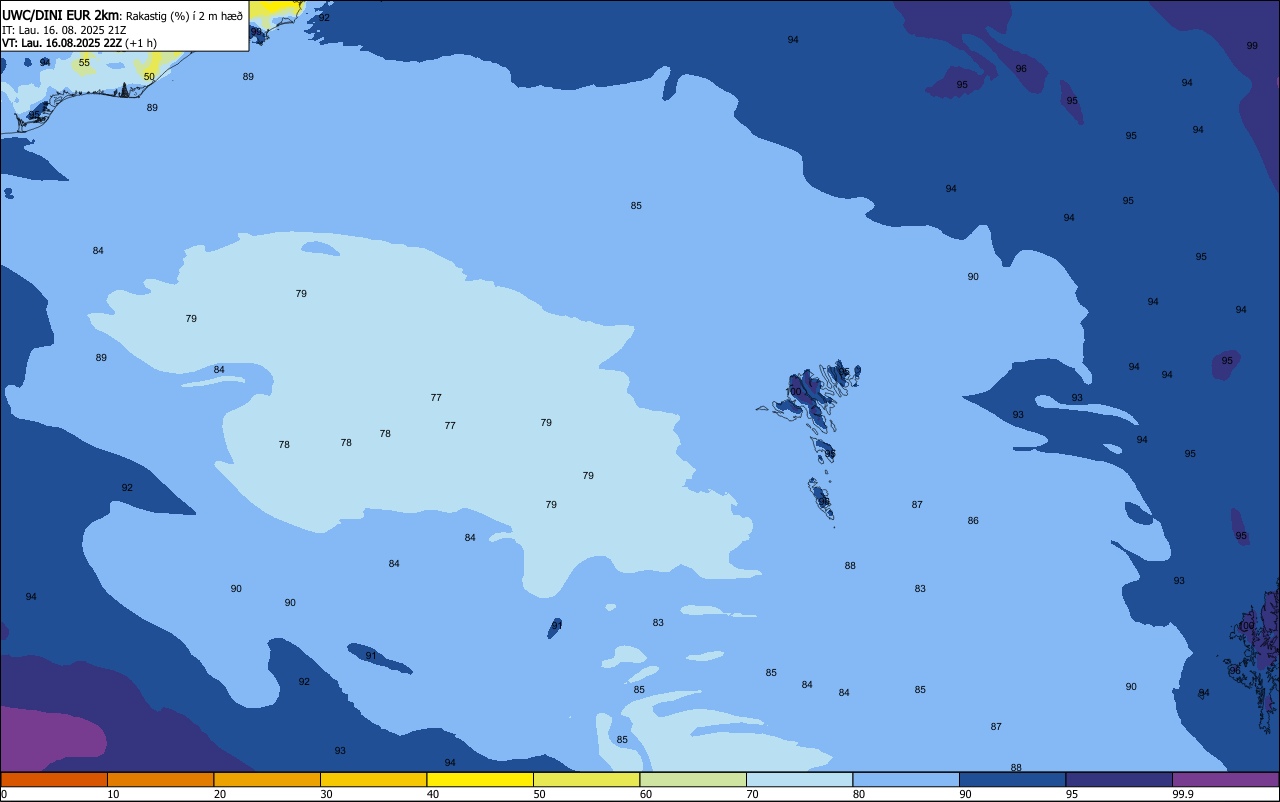Click the "20" legend scale label

tap(219, 794)
